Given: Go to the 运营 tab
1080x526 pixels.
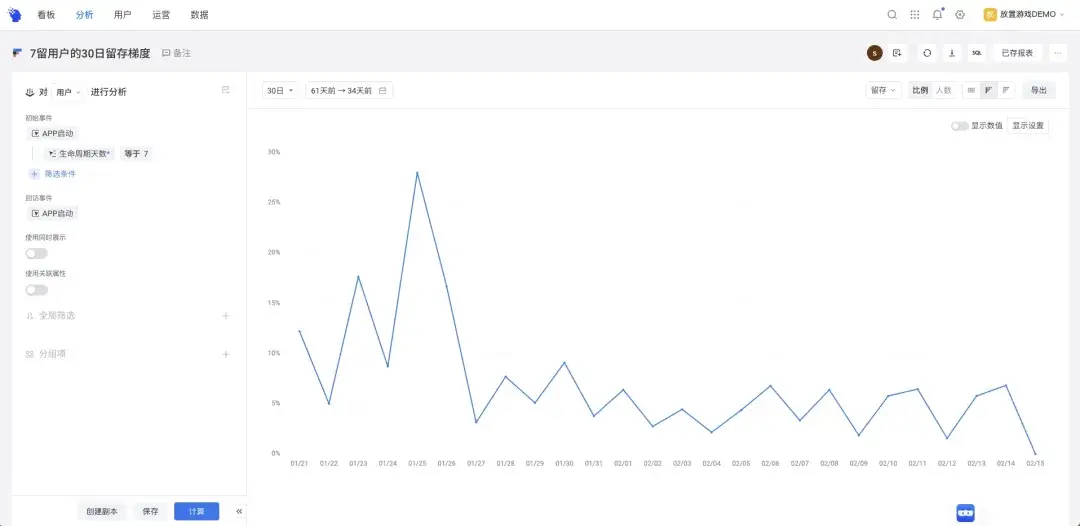Looking at the screenshot, I should pyautogui.click(x=161, y=14).
